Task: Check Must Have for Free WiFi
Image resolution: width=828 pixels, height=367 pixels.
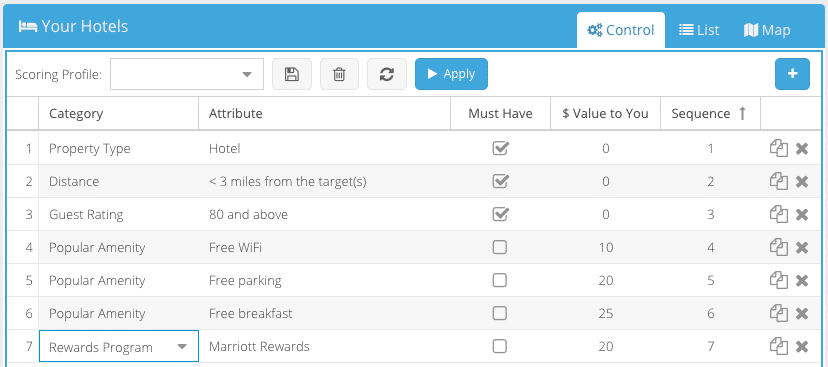Action: [x=500, y=247]
